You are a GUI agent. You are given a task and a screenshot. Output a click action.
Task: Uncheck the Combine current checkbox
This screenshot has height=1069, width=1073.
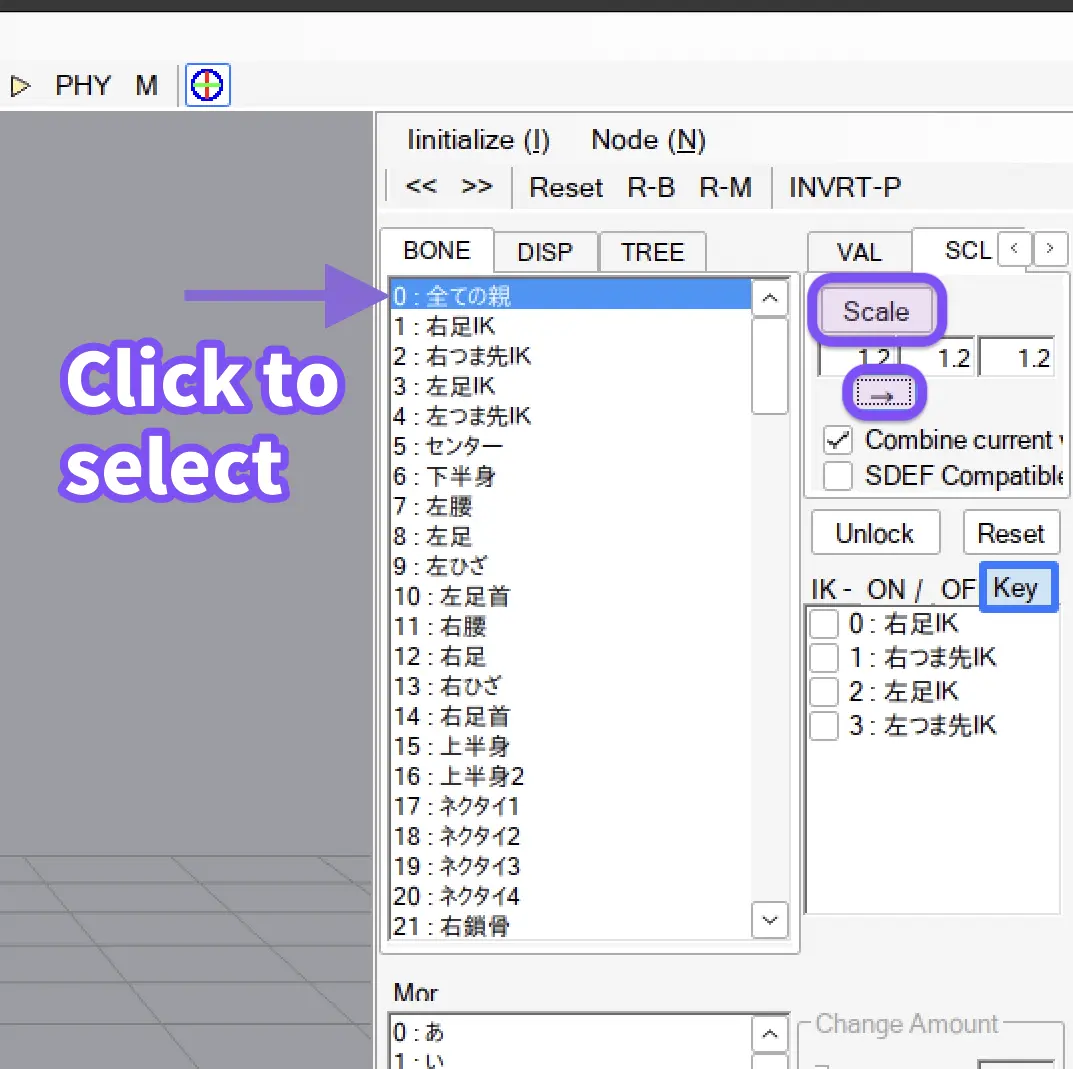(x=838, y=440)
